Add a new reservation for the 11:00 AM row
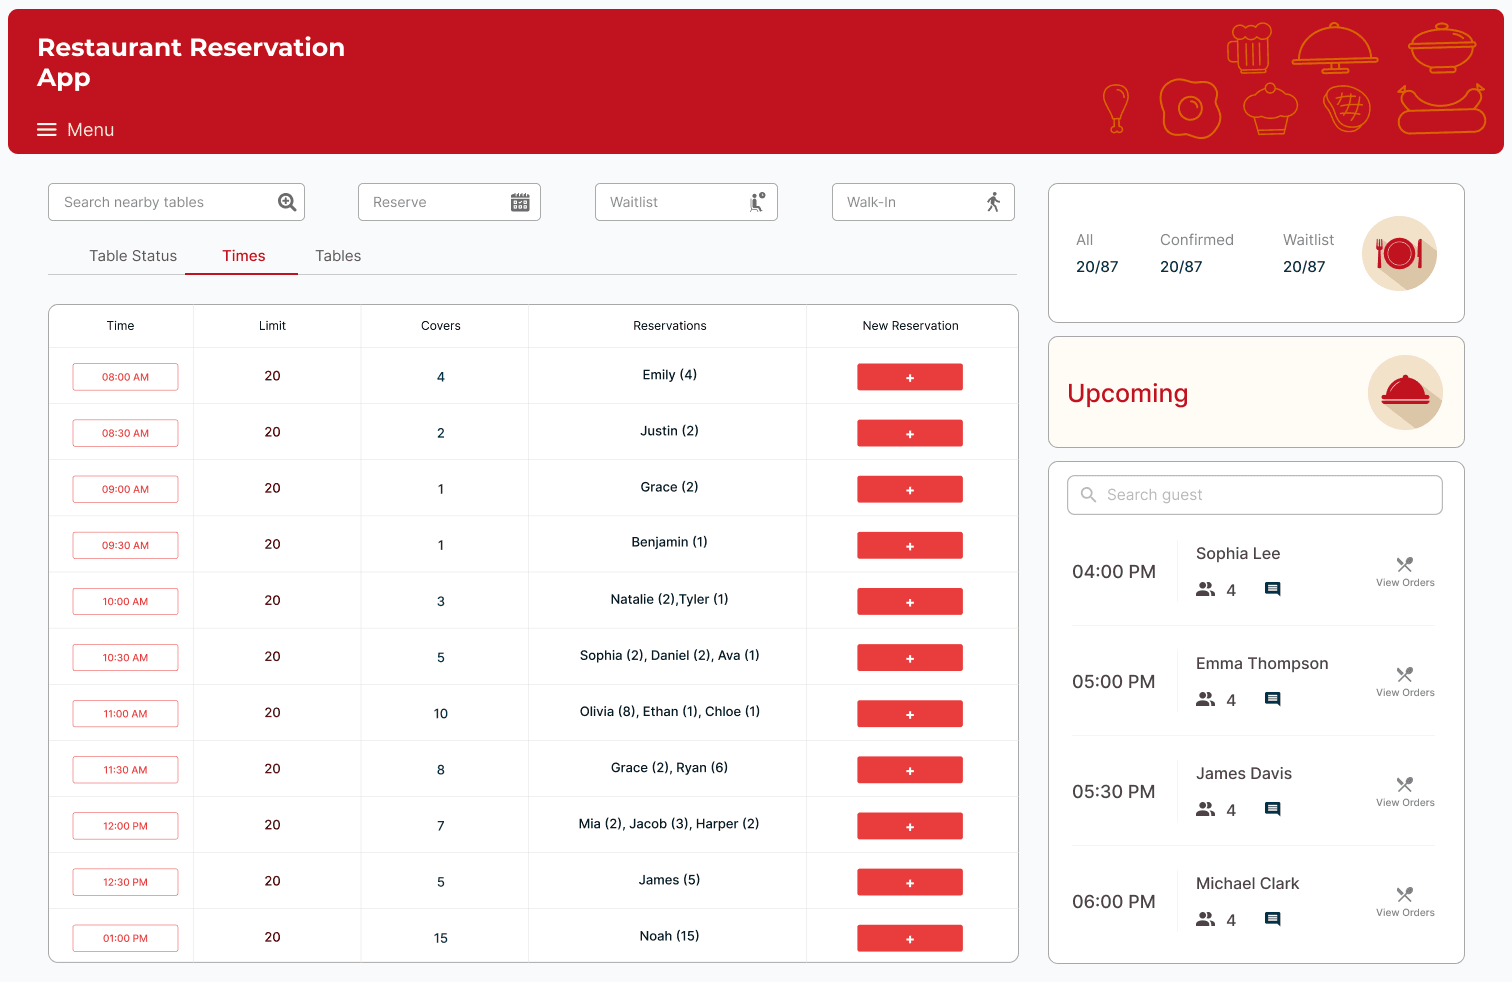Viewport: 1512px width, 982px height. (910, 714)
